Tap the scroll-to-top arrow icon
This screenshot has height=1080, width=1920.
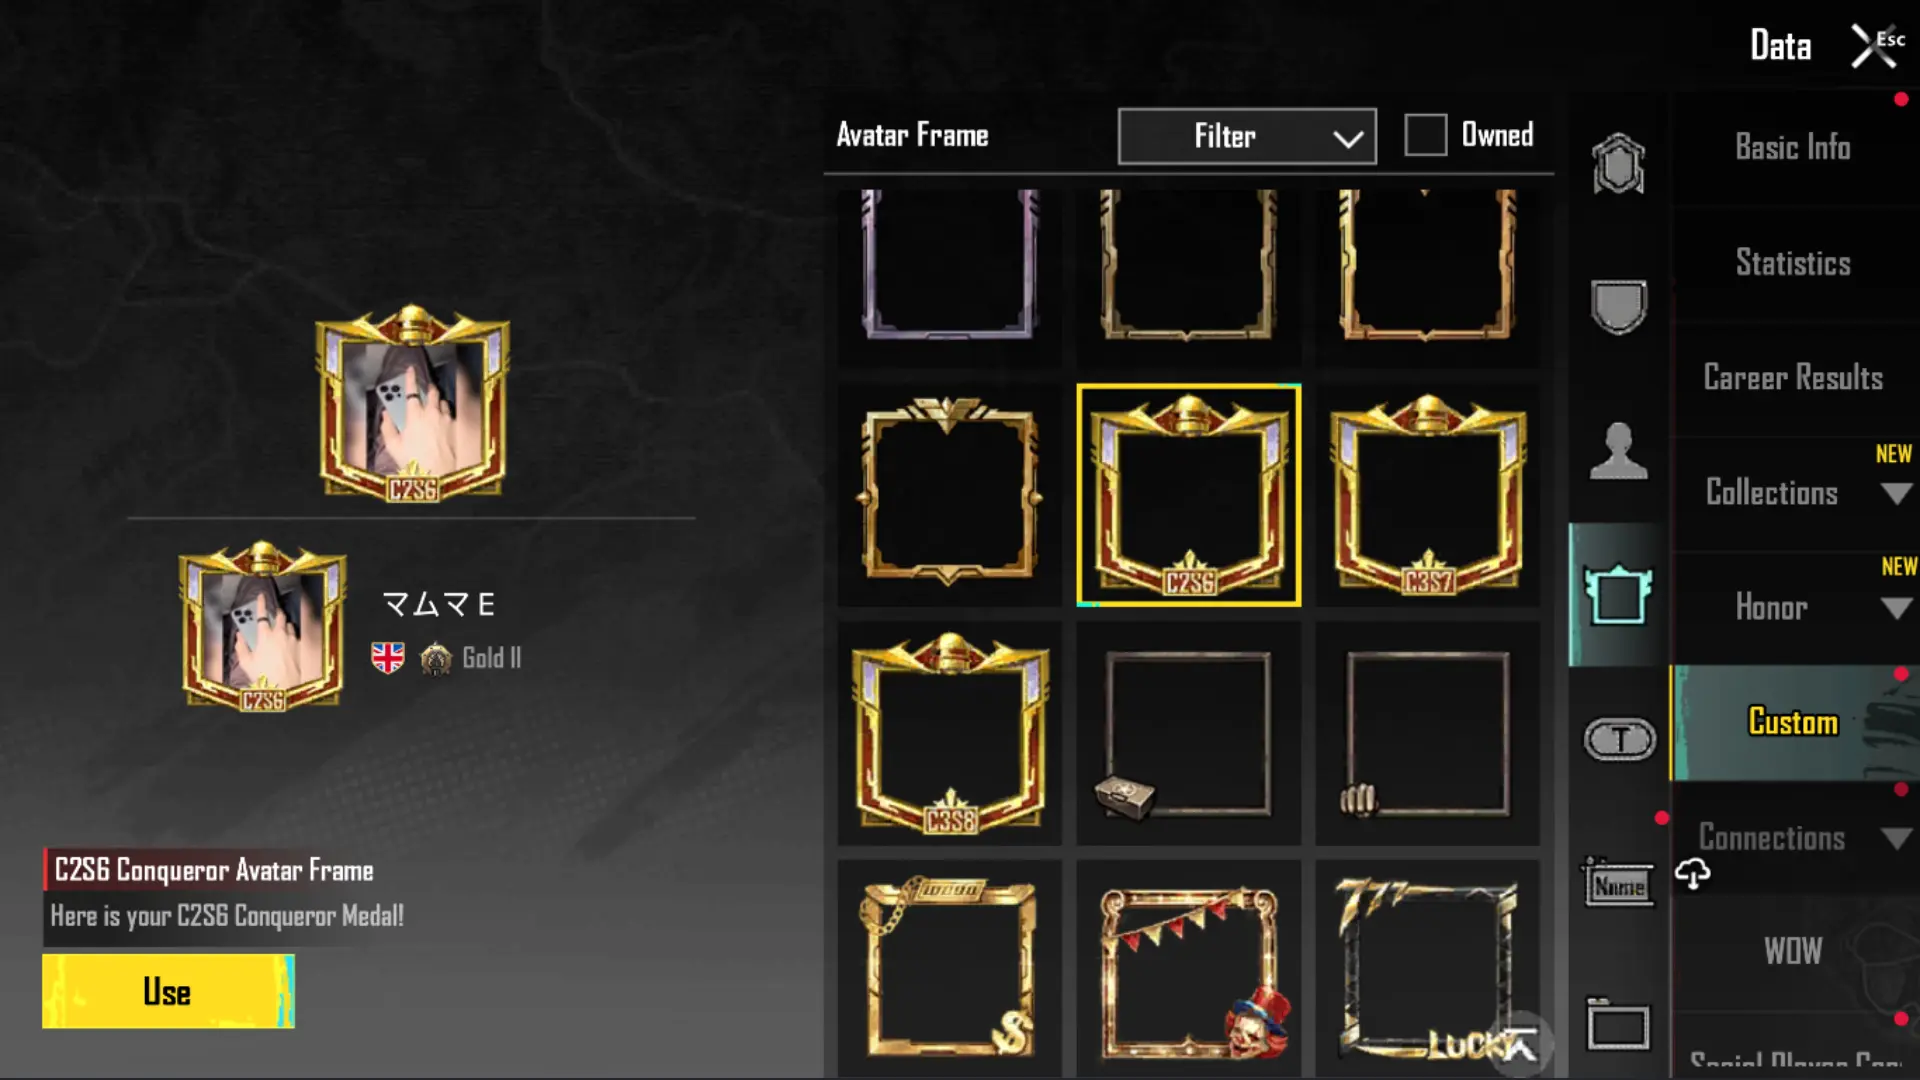click(x=1519, y=1045)
